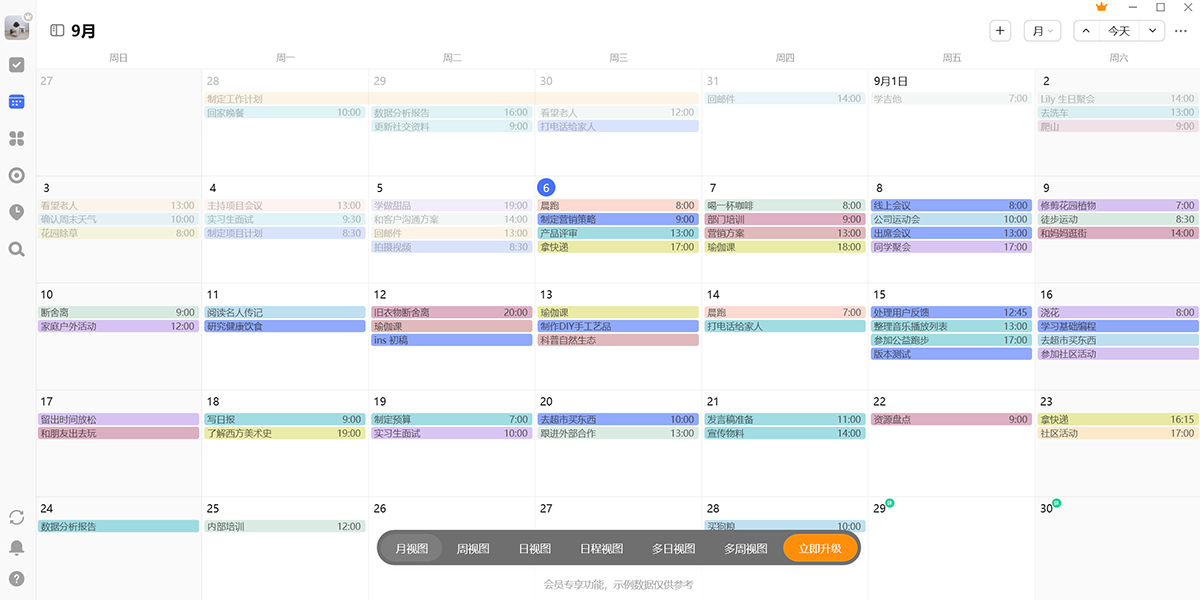Click the sync icon in sidebar
This screenshot has width=1200, height=600.
(16, 517)
